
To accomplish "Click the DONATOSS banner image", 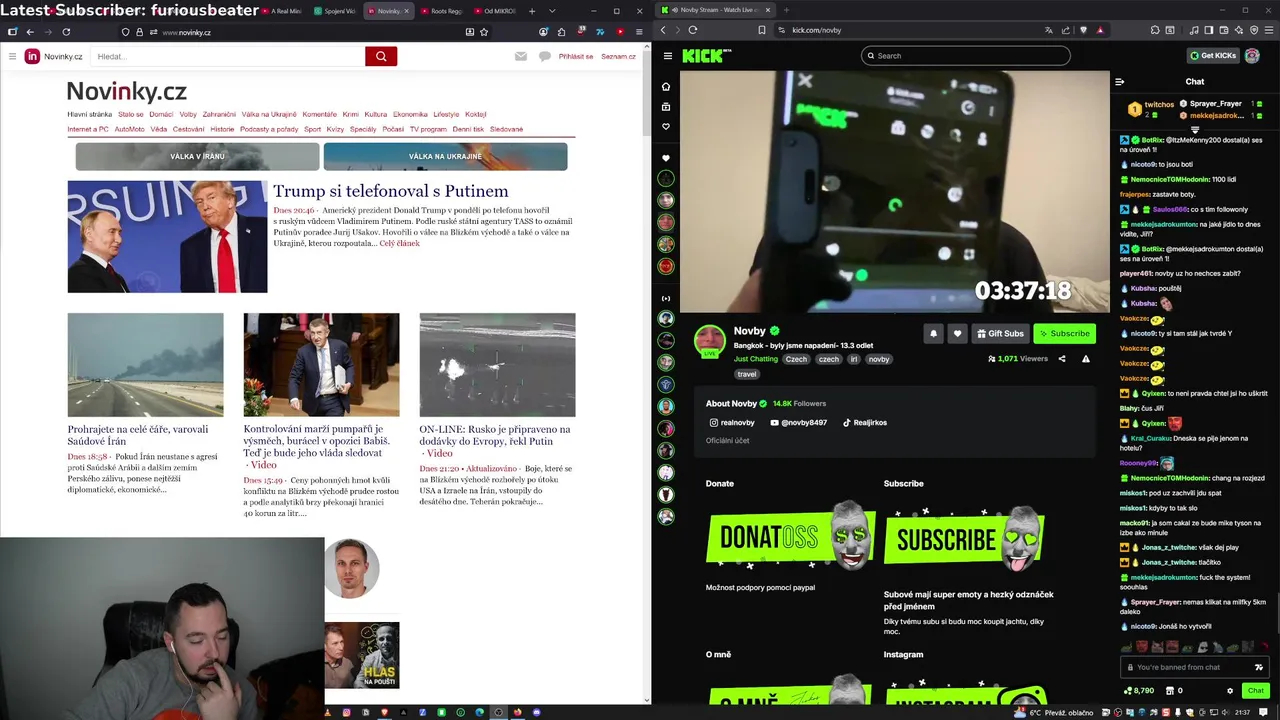I will [x=790, y=537].
